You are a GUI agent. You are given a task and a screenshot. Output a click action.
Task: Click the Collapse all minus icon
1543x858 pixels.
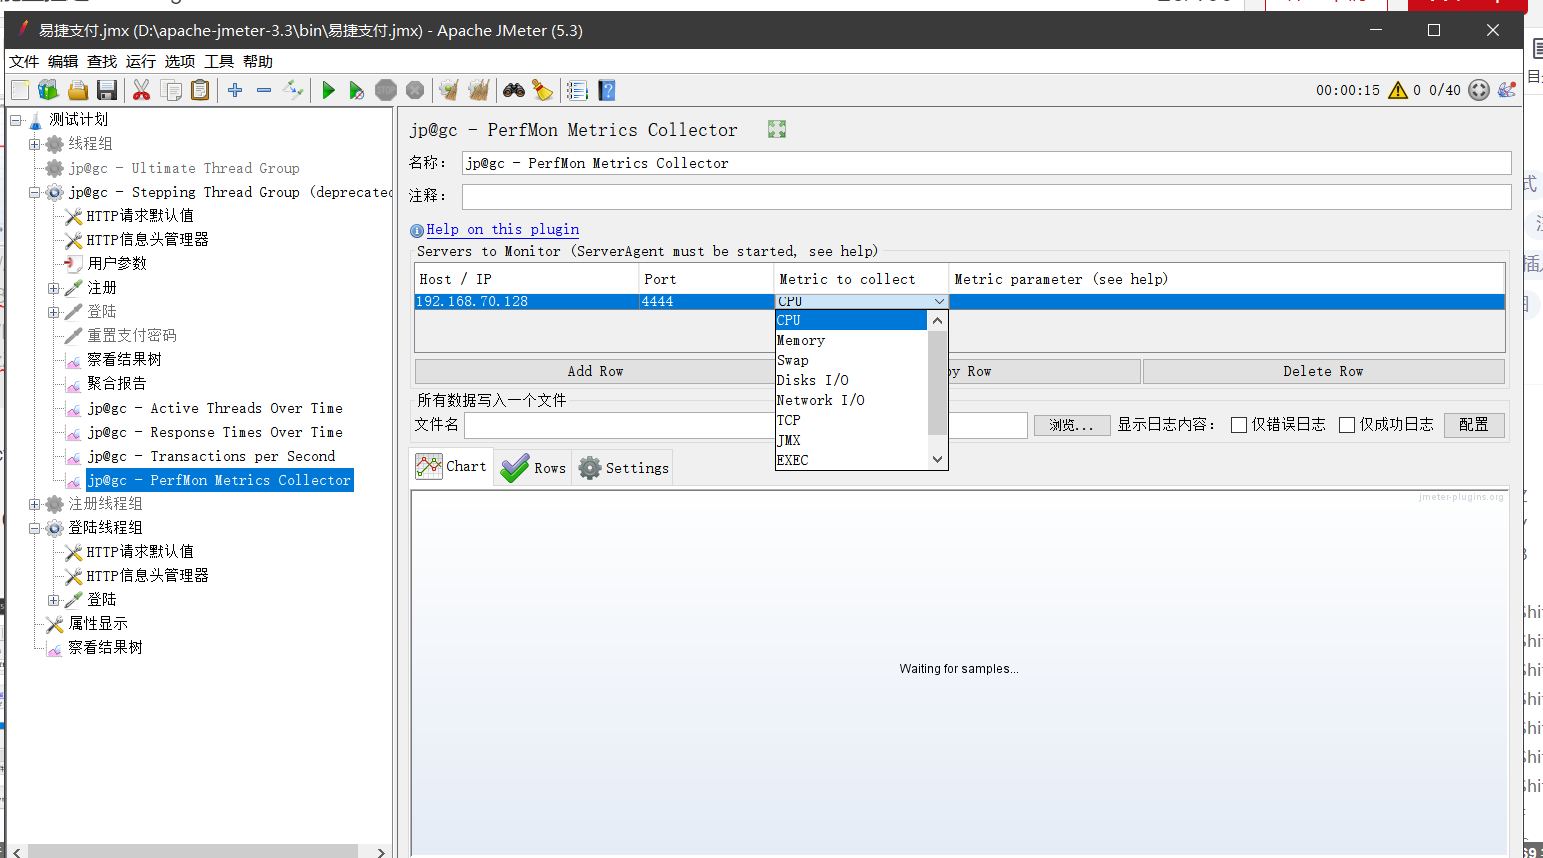click(x=264, y=90)
